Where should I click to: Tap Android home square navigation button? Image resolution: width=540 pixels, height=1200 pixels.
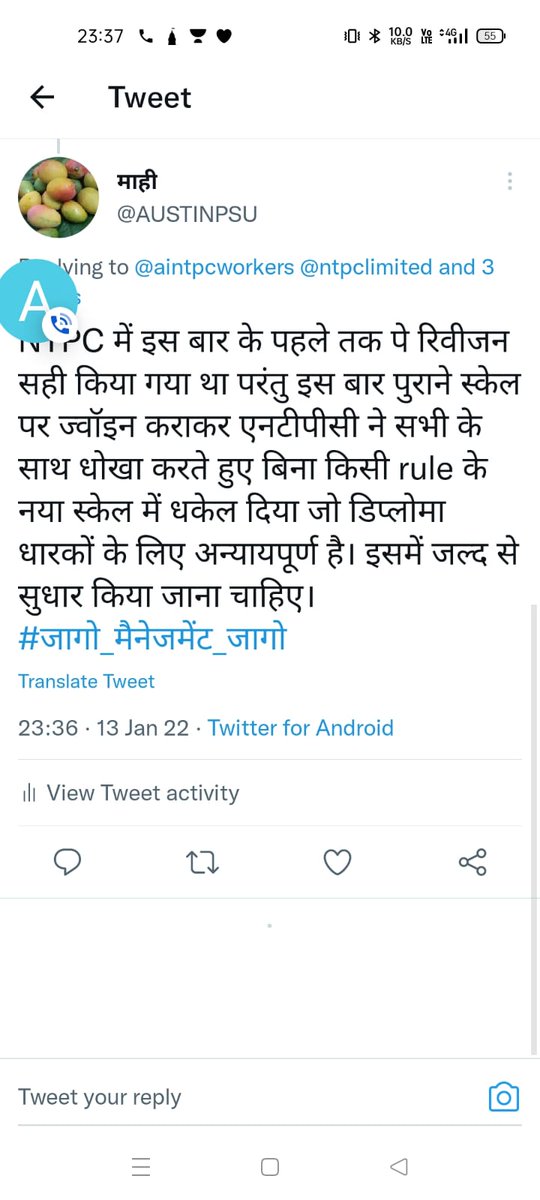[269, 1166]
